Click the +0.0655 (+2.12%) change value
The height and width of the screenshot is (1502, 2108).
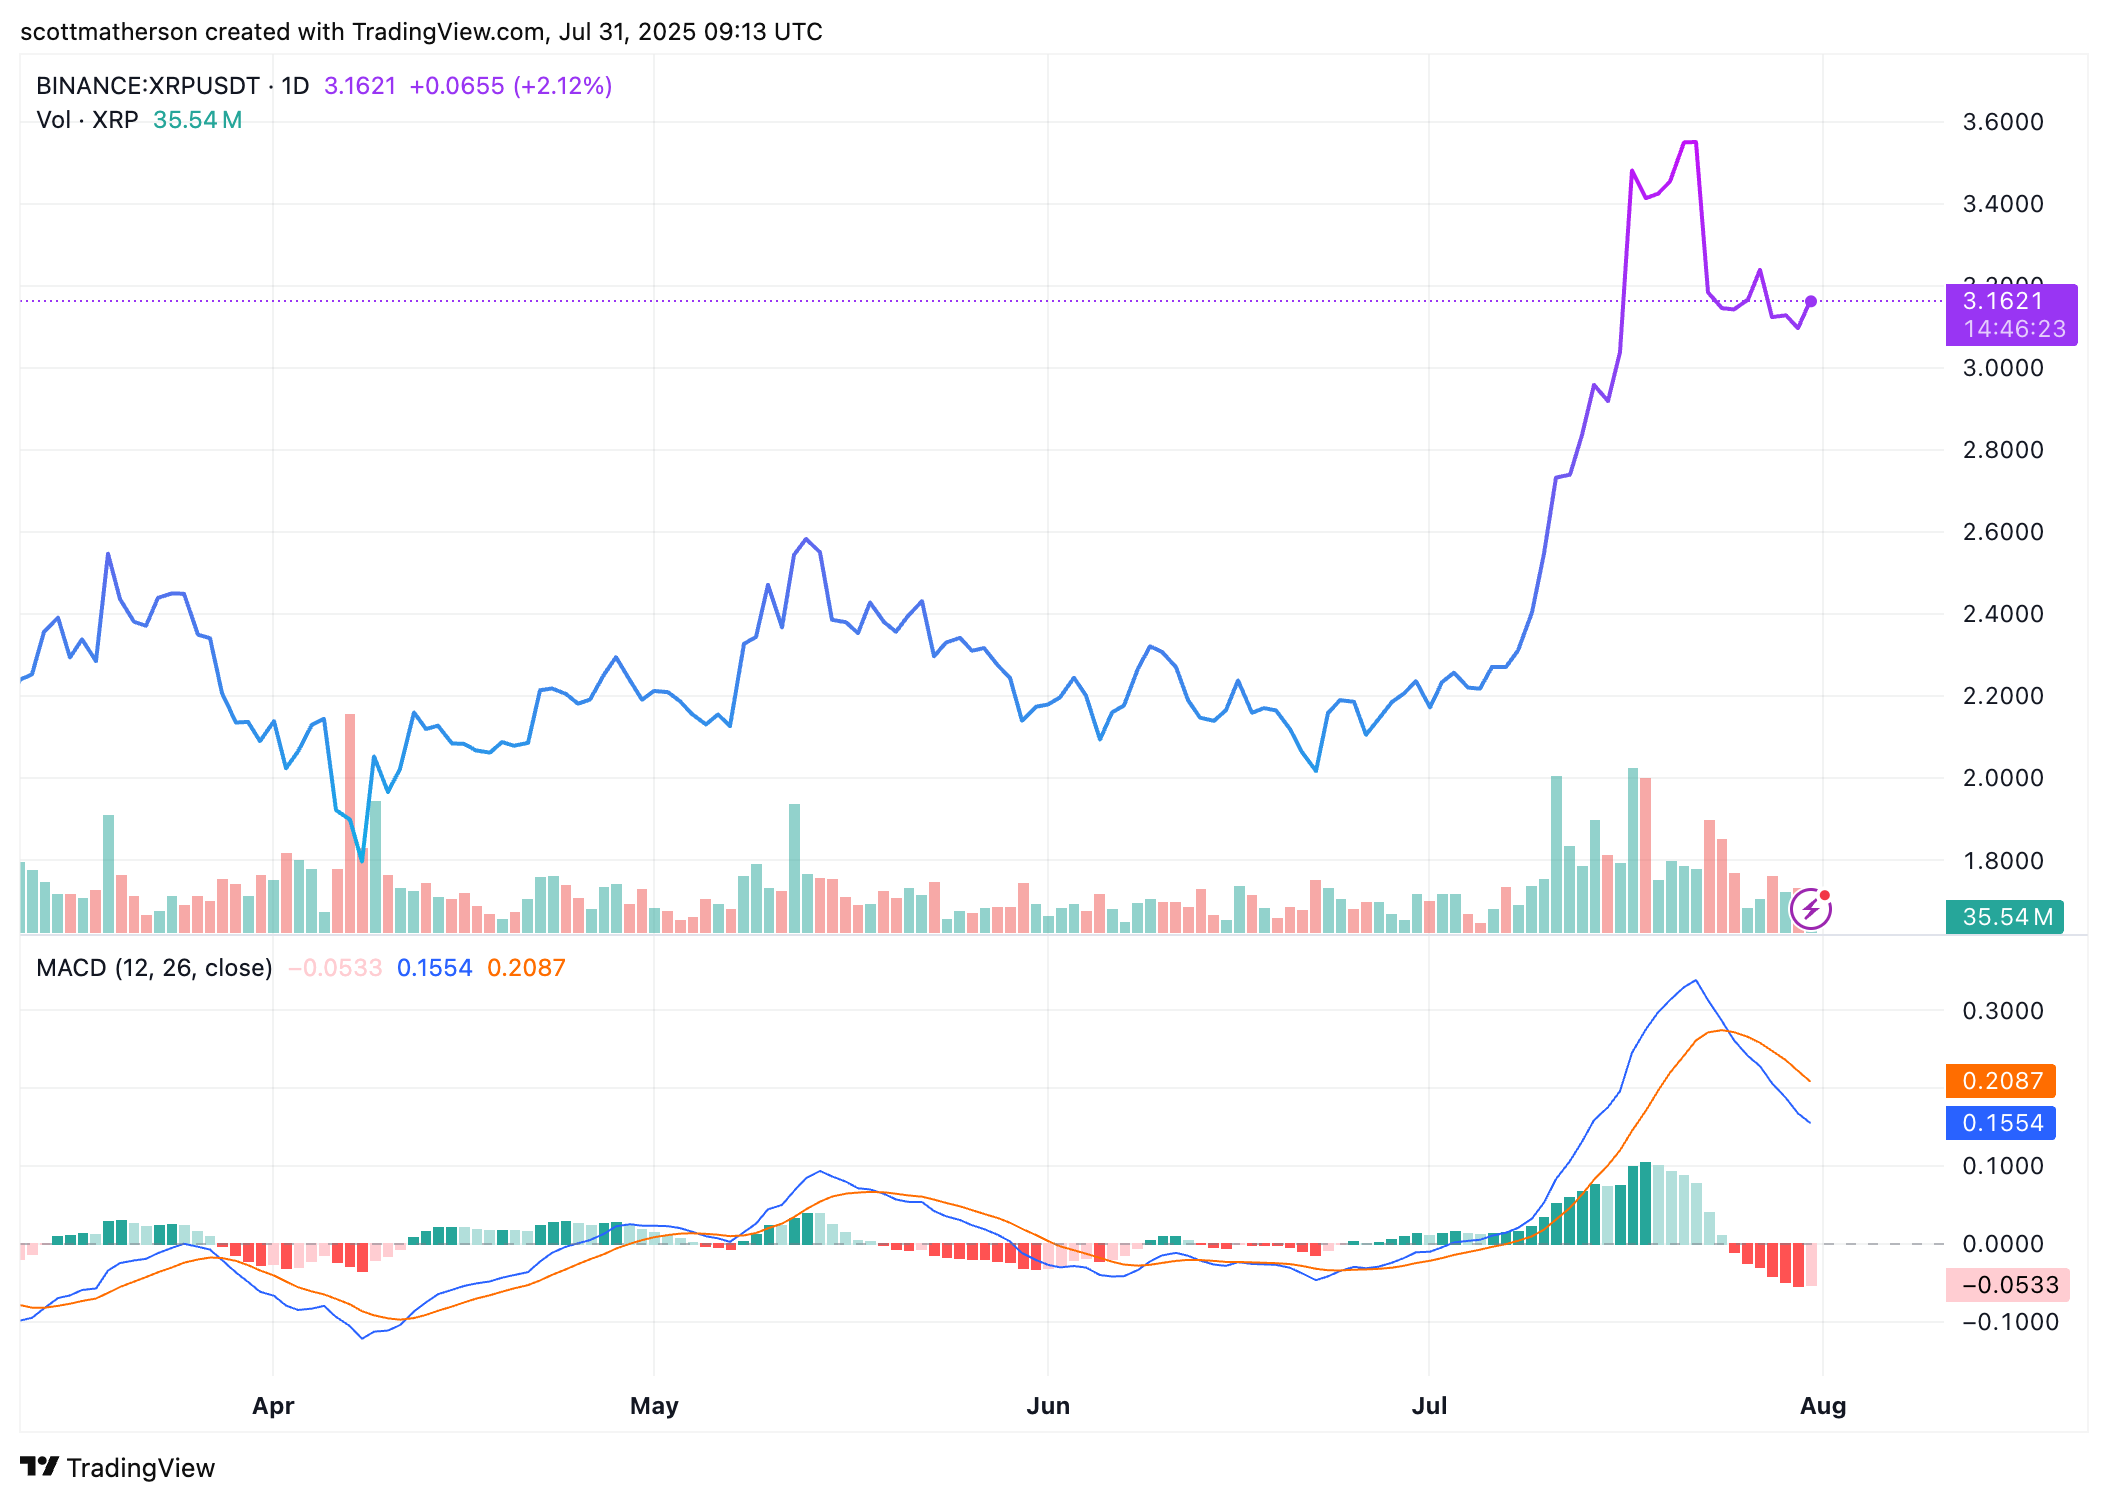click(x=510, y=86)
